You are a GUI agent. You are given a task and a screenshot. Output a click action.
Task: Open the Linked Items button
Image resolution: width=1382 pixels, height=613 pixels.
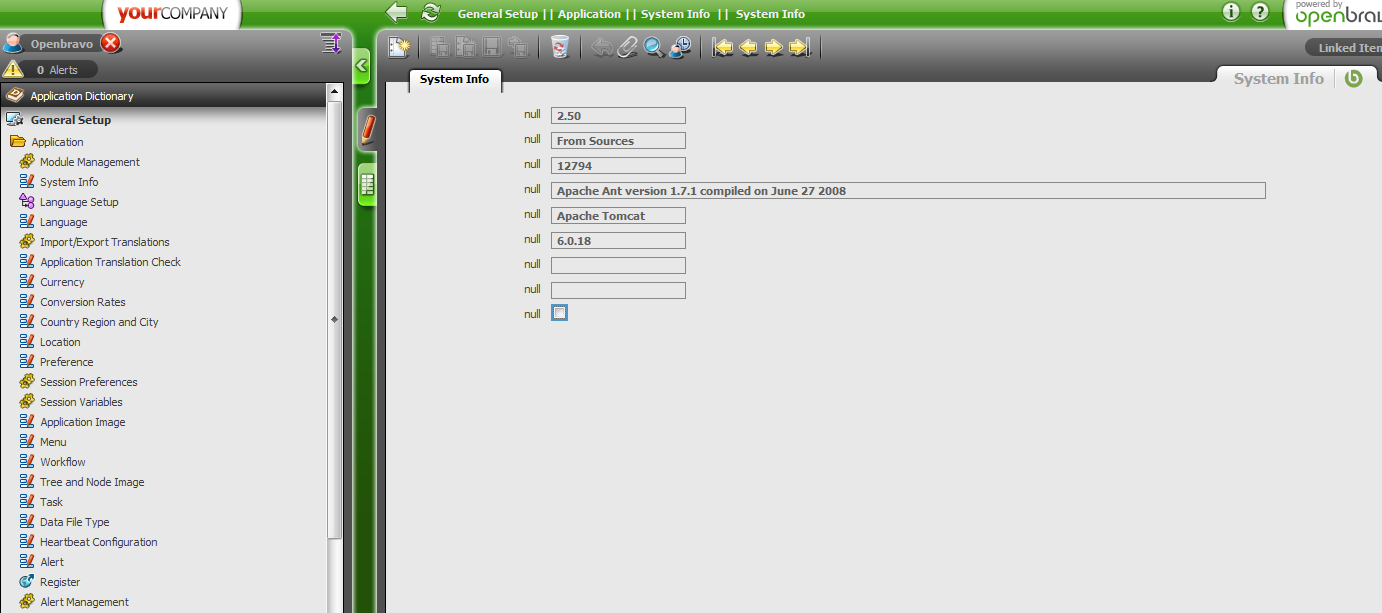(x=1346, y=48)
